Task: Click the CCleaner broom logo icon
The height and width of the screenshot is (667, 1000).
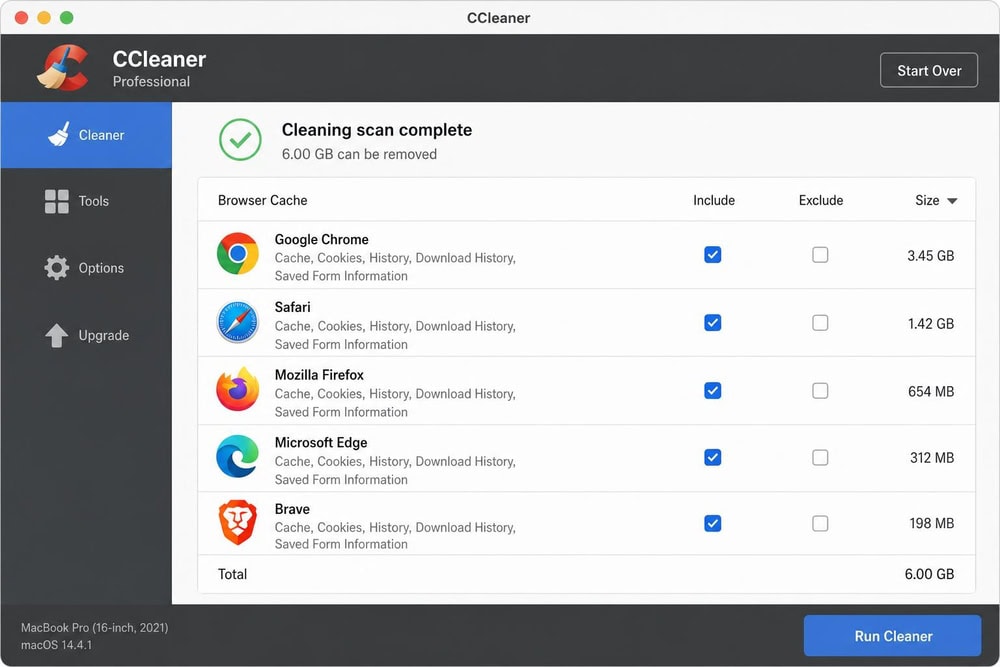Action: click(x=62, y=68)
